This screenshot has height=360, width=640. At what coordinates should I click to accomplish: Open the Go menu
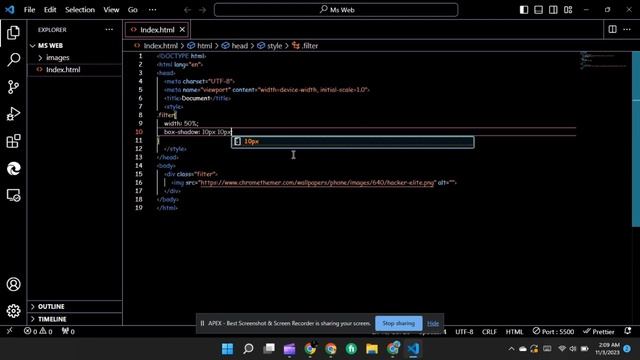[x=133, y=10]
